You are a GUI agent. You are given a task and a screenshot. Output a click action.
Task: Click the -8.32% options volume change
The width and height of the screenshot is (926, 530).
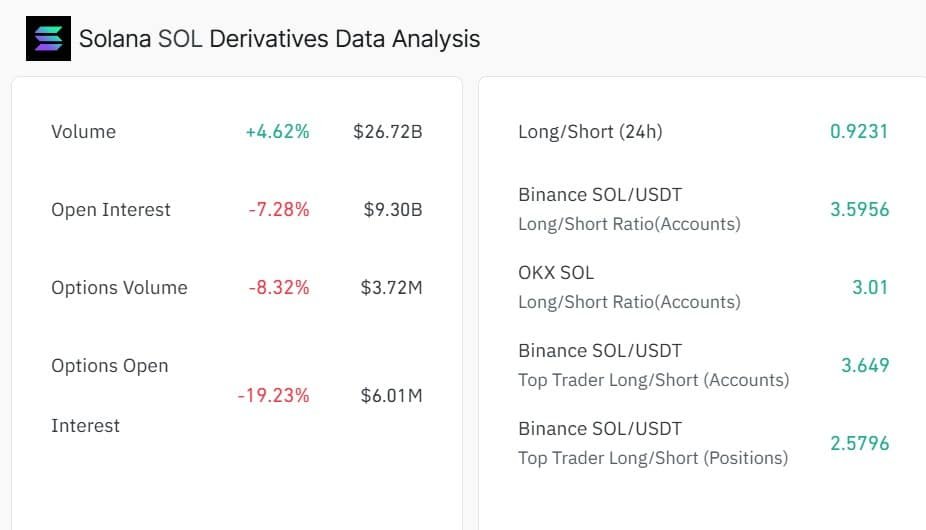pos(279,288)
